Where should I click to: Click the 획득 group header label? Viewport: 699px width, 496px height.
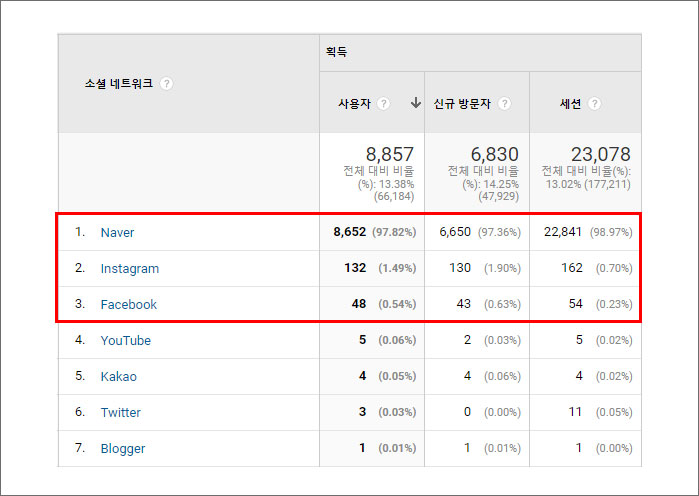pyautogui.click(x=337, y=51)
